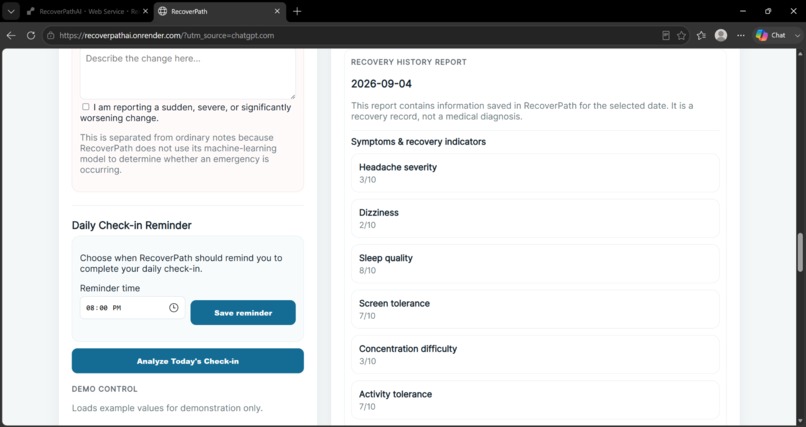The width and height of the screenshot is (806, 427).
Task: Click the Symptoms & recovery indicators heading
Action: [x=418, y=142]
